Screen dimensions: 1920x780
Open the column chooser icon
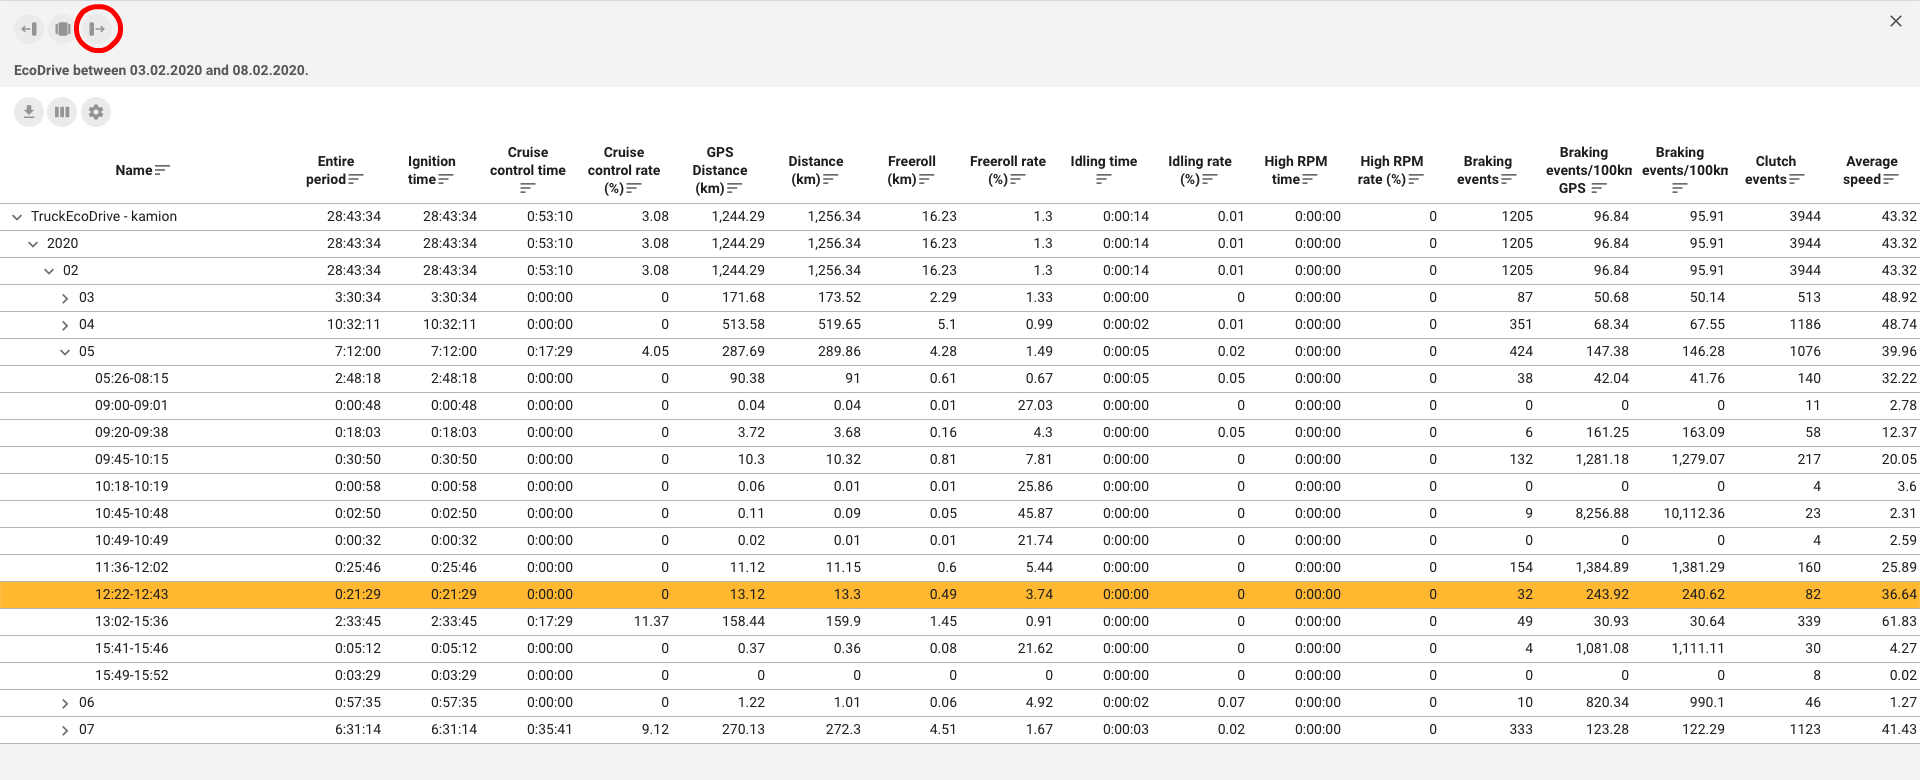point(62,112)
